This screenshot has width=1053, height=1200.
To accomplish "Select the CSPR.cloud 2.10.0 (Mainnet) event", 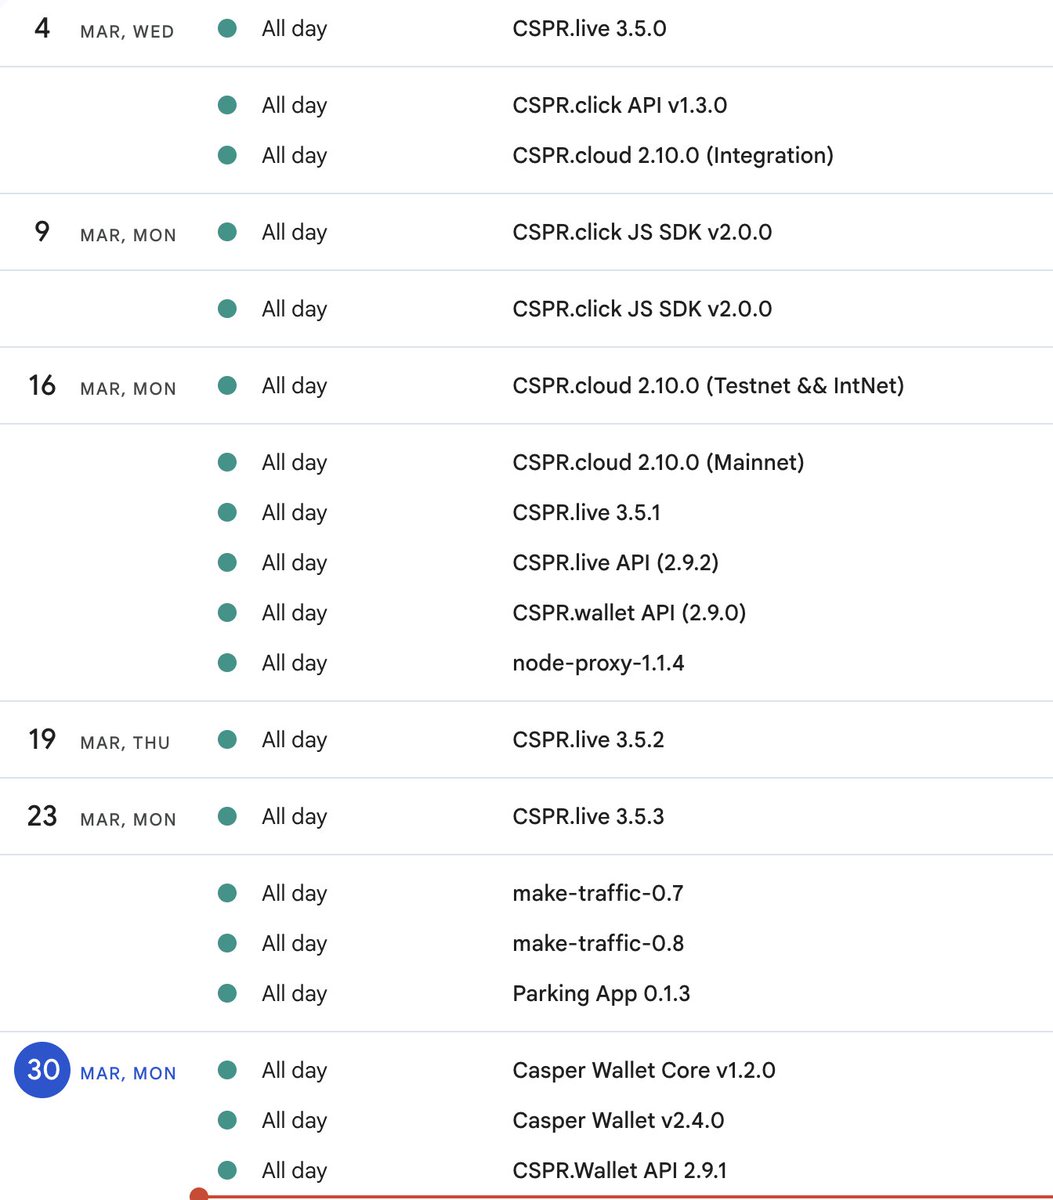I will (x=658, y=462).
